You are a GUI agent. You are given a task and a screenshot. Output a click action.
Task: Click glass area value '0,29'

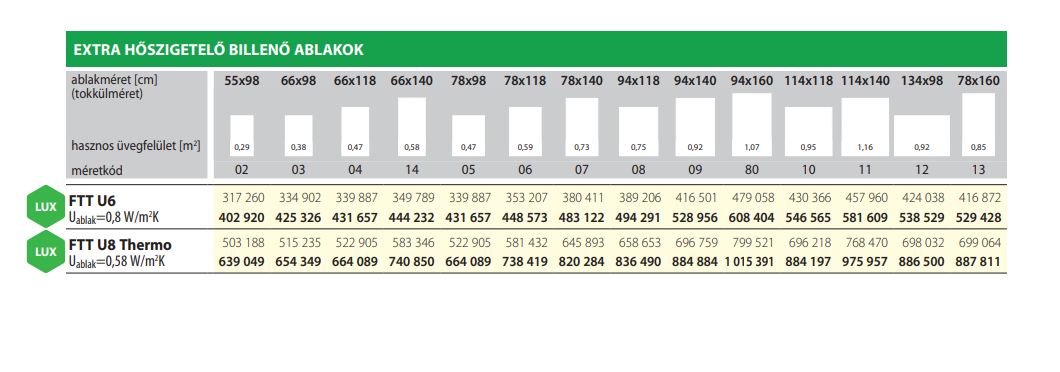(241, 147)
